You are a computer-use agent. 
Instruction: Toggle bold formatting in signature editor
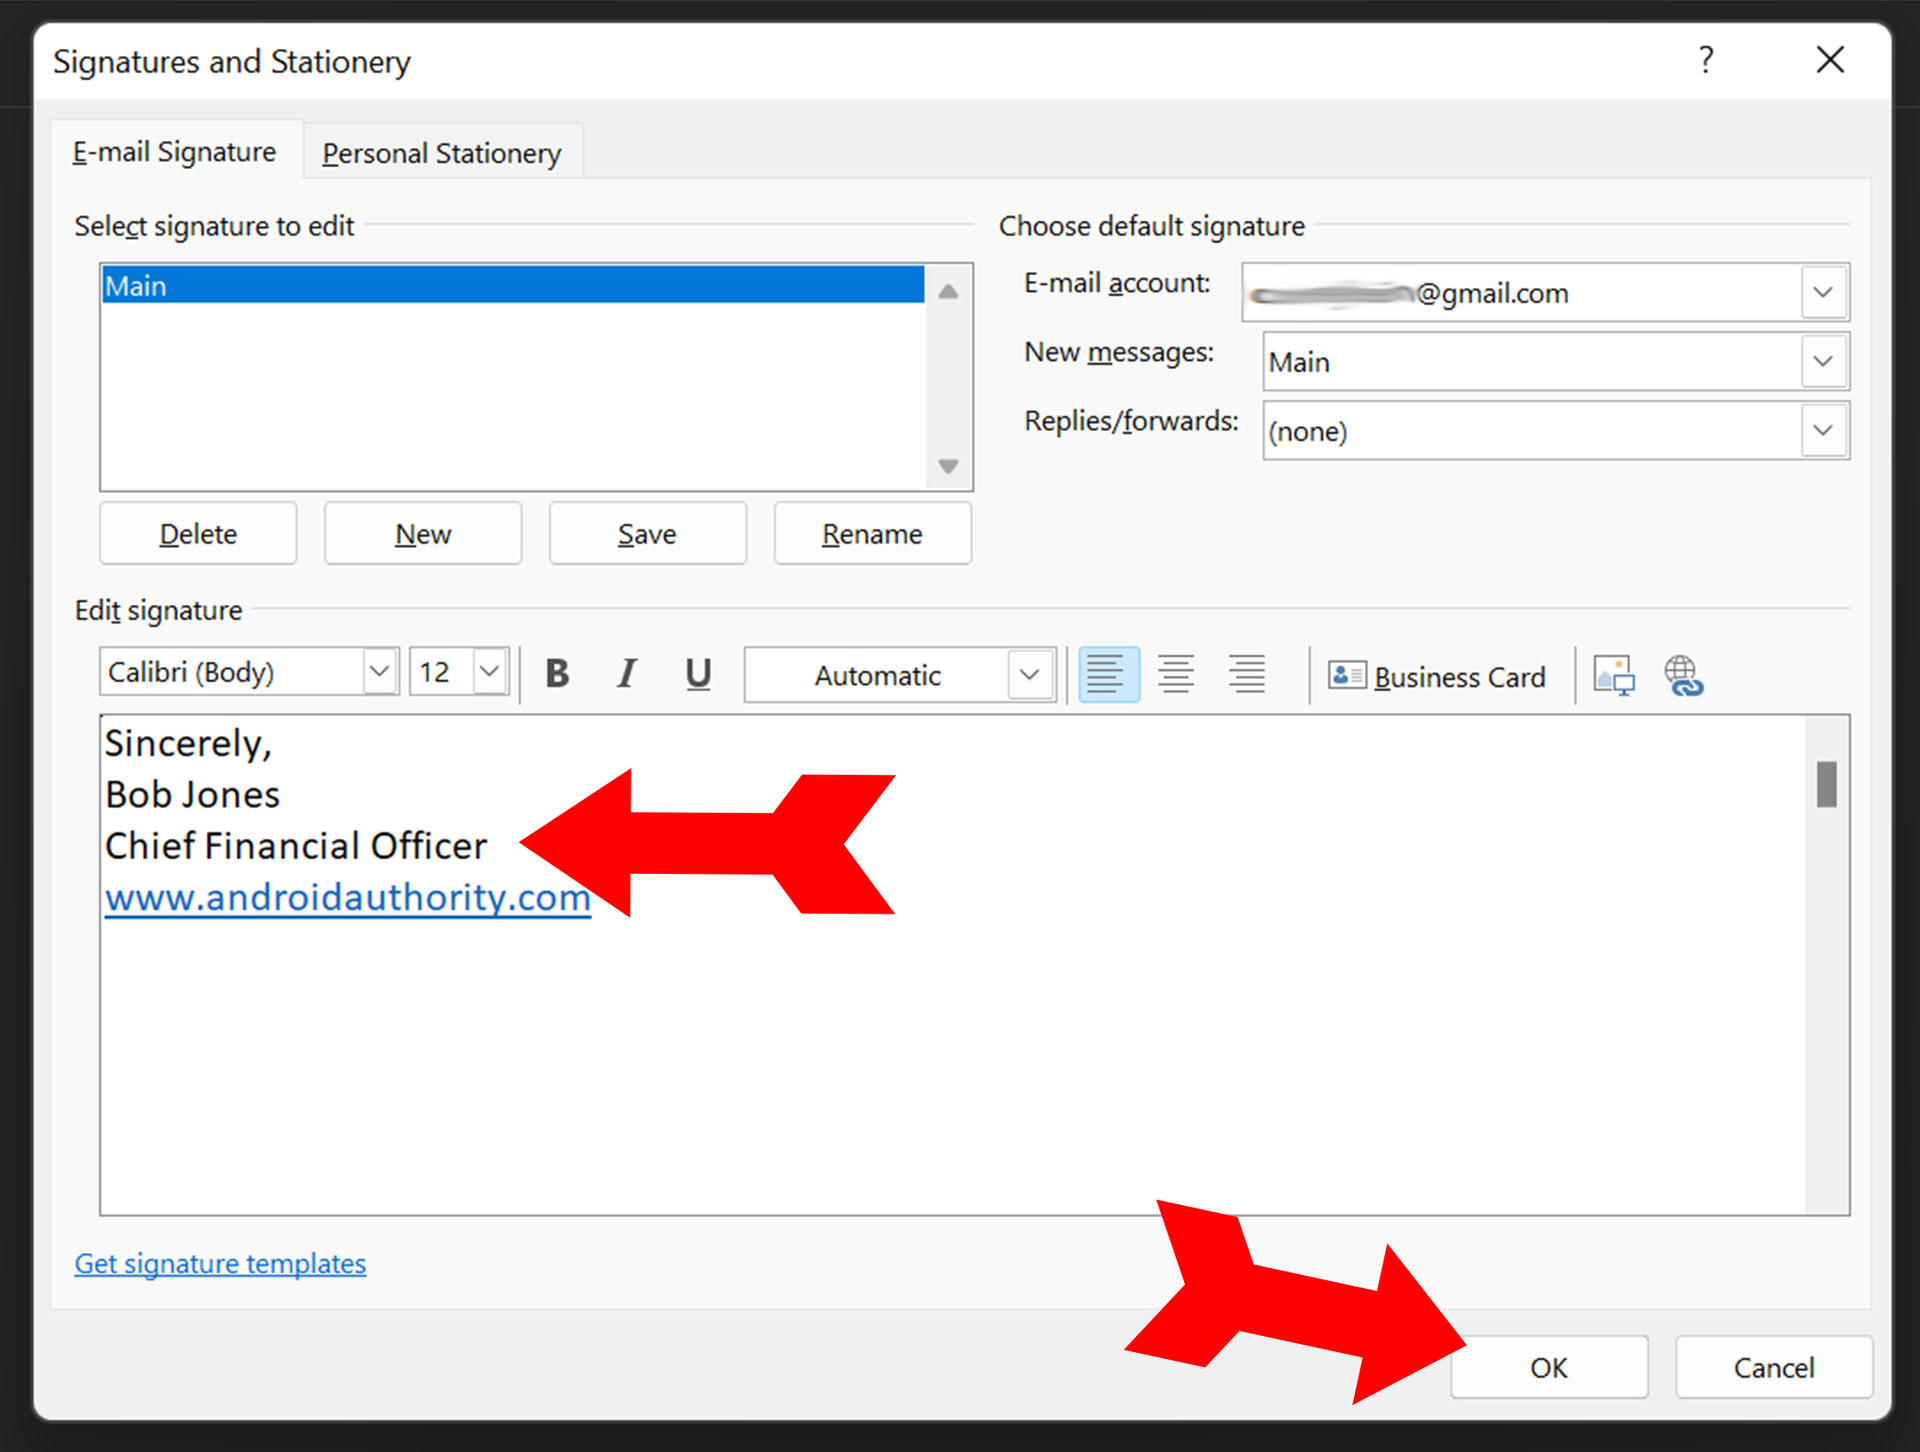[x=557, y=675]
